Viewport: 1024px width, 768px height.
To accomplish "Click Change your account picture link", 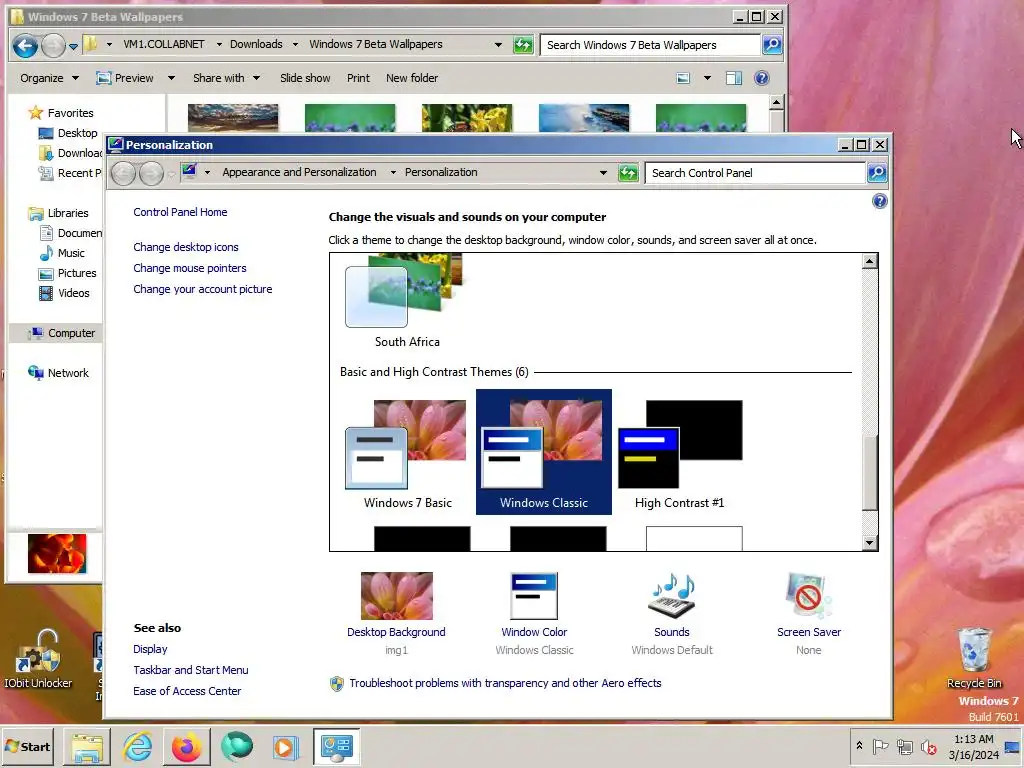I will click(x=202, y=289).
